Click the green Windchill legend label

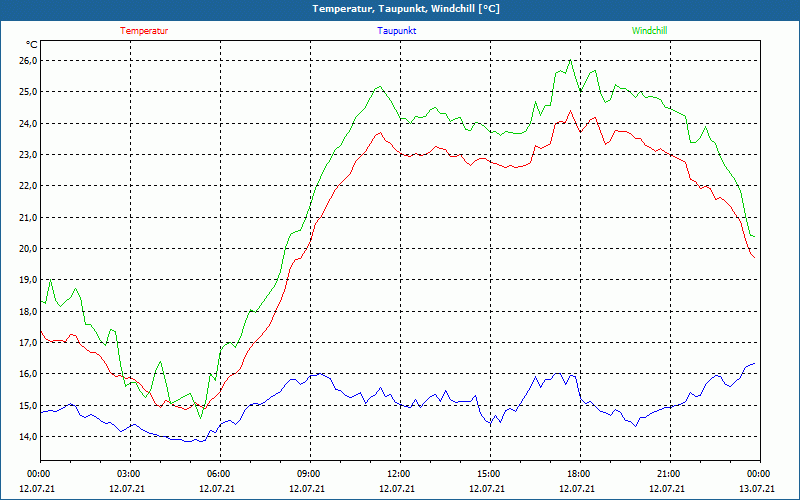coord(649,31)
